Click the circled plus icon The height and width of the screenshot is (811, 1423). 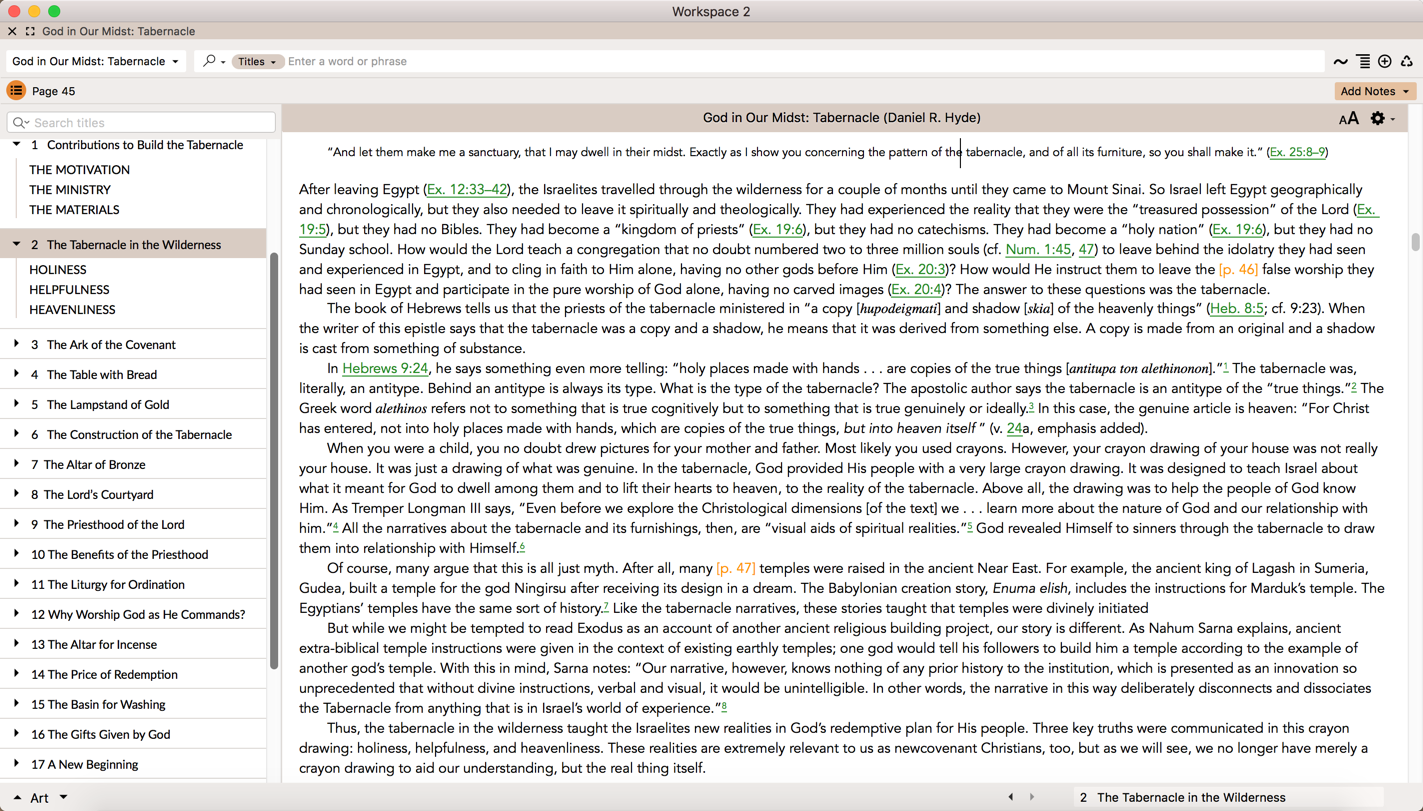point(1385,62)
